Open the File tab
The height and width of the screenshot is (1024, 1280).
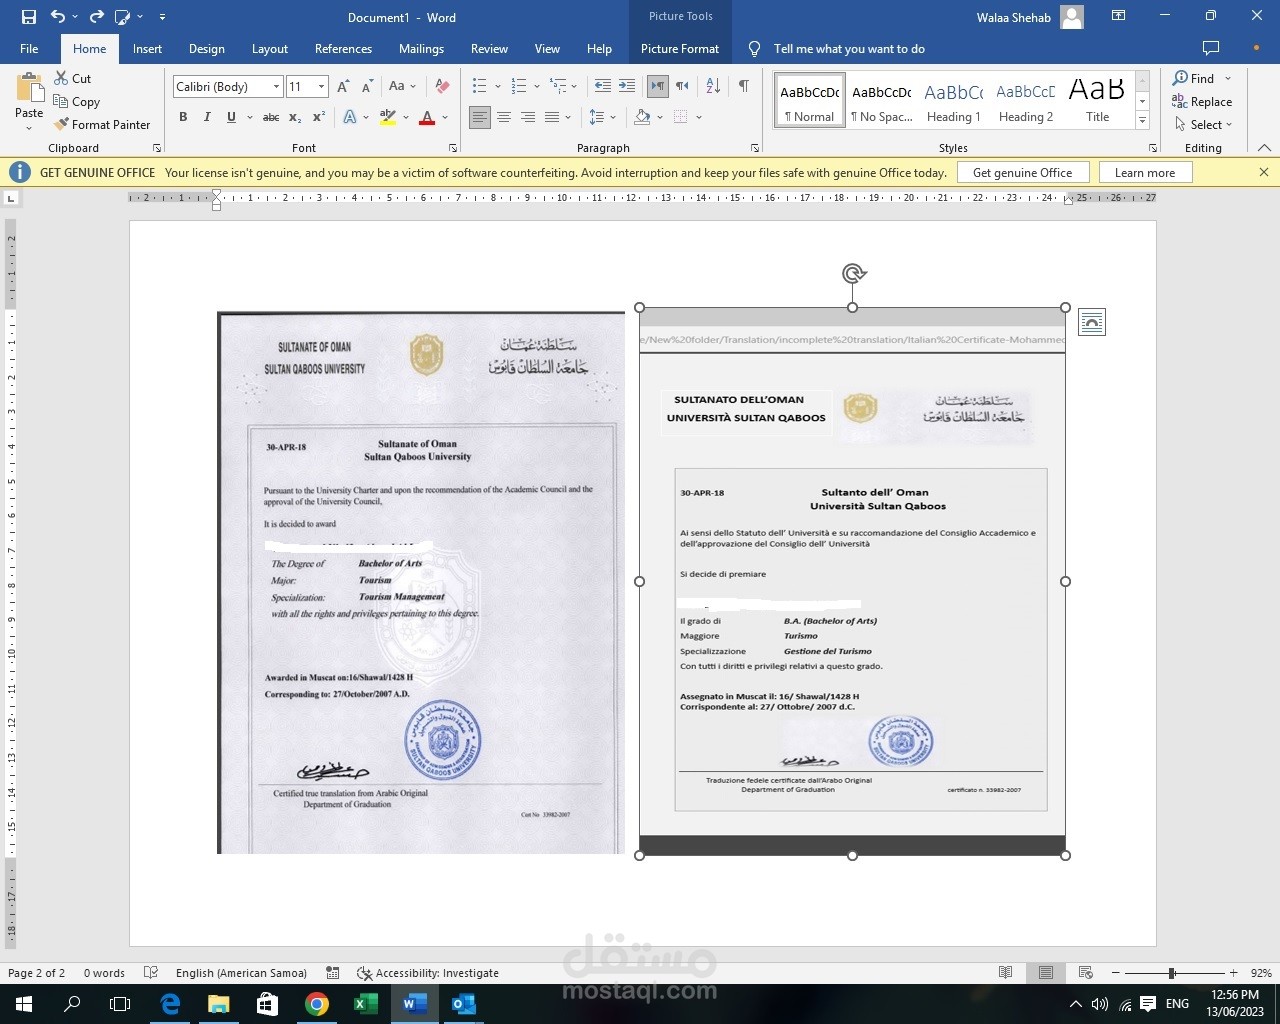(x=29, y=48)
